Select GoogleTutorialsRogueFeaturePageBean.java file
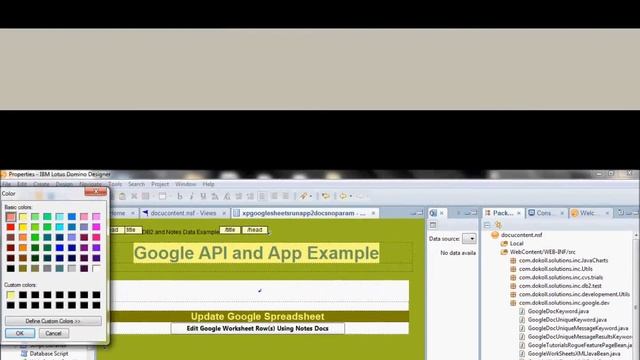 click(x=580, y=345)
